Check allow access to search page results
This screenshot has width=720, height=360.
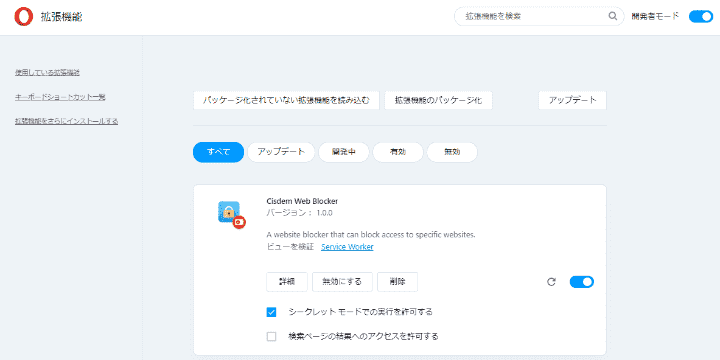pyautogui.click(x=271, y=337)
